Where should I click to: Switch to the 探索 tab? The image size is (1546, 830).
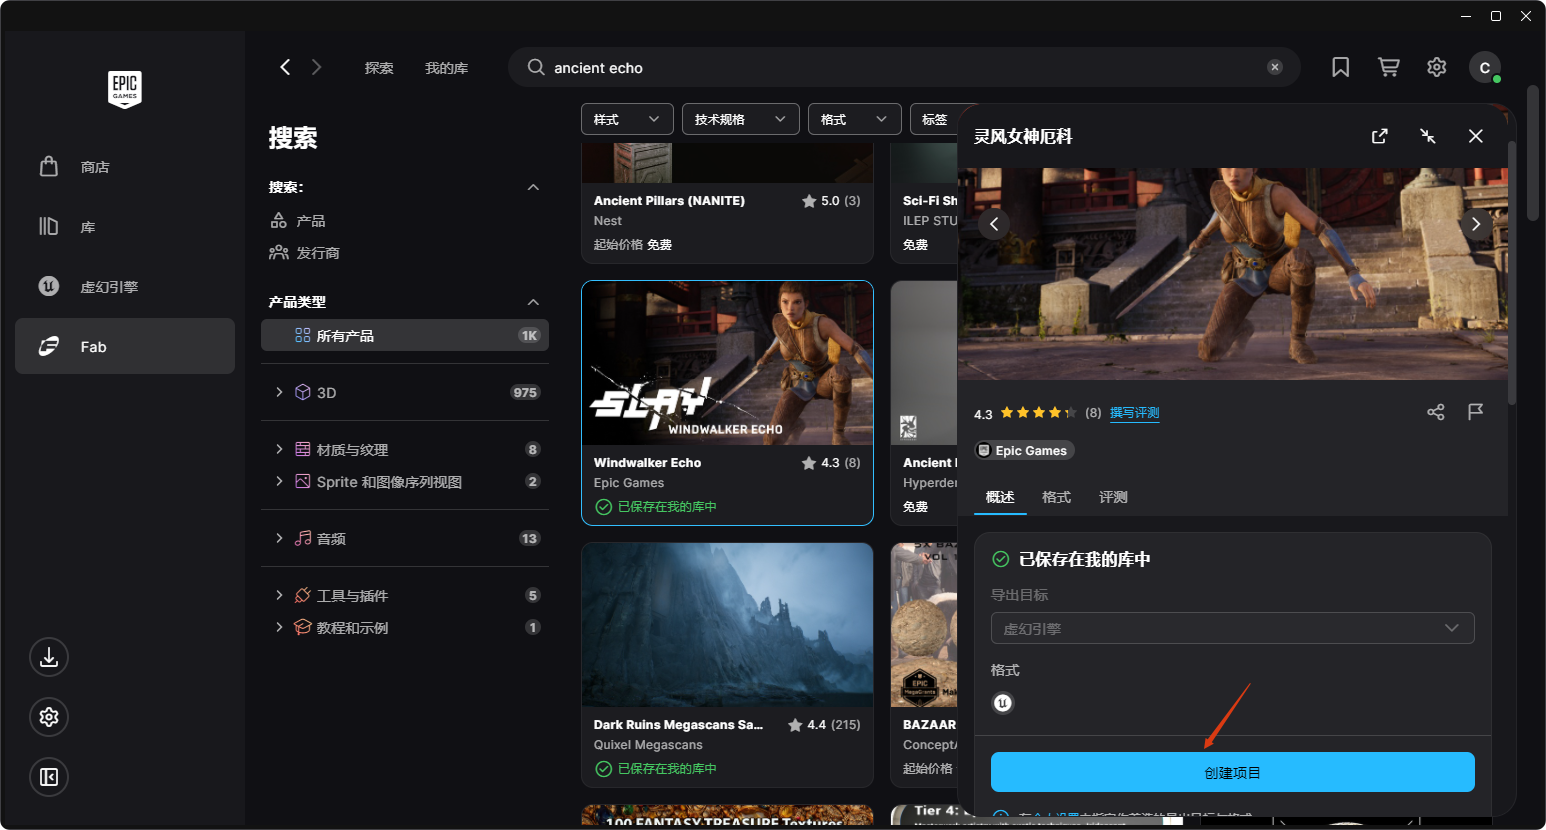pos(379,68)
